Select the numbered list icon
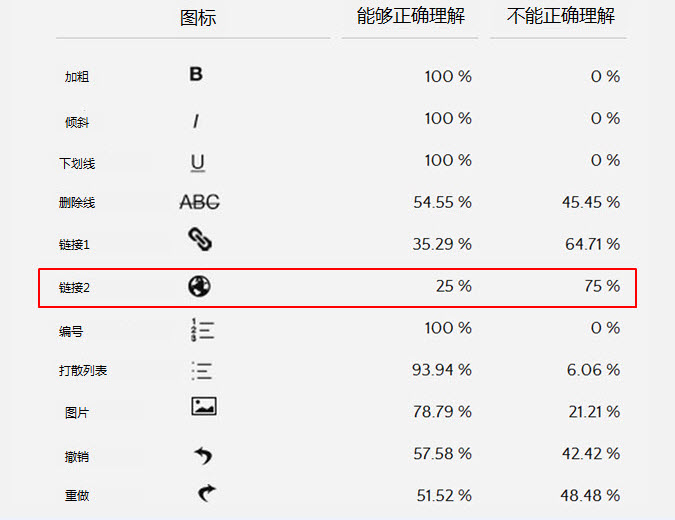Screen dimensions: 675x520 click(201, 330)
